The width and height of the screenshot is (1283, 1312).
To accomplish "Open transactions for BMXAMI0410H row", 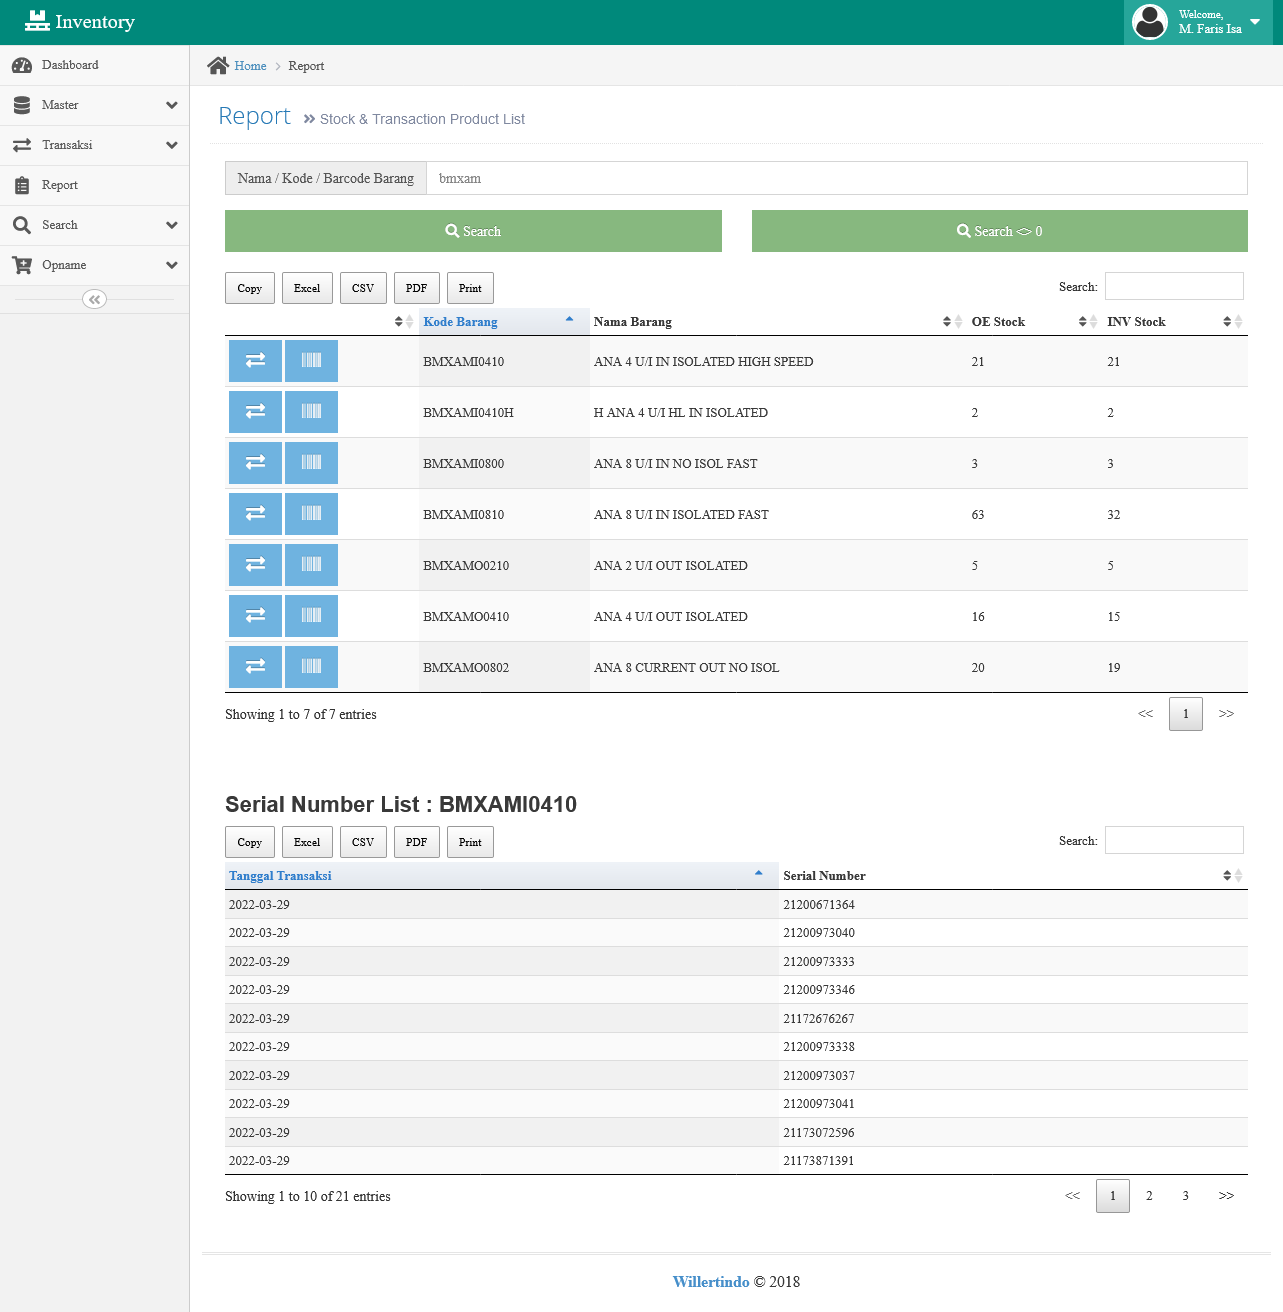I will 255,412.
